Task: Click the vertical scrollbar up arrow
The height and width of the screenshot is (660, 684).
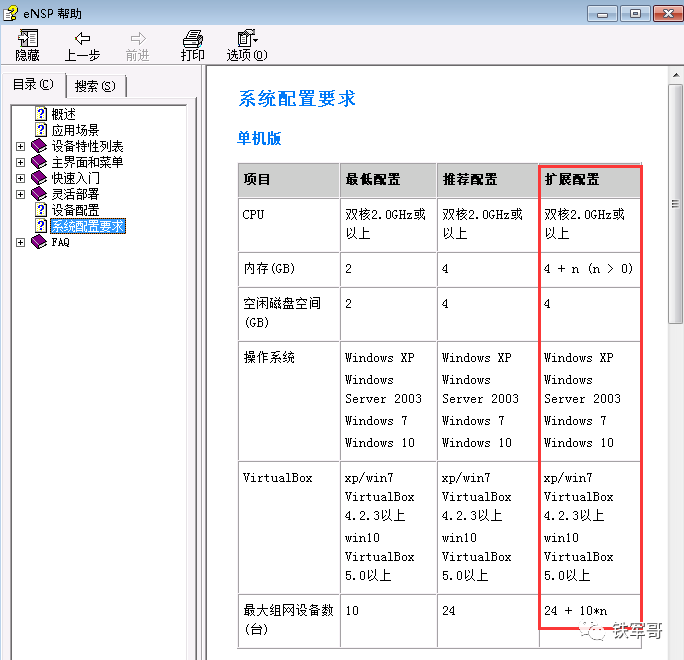Action: (676, 75)
